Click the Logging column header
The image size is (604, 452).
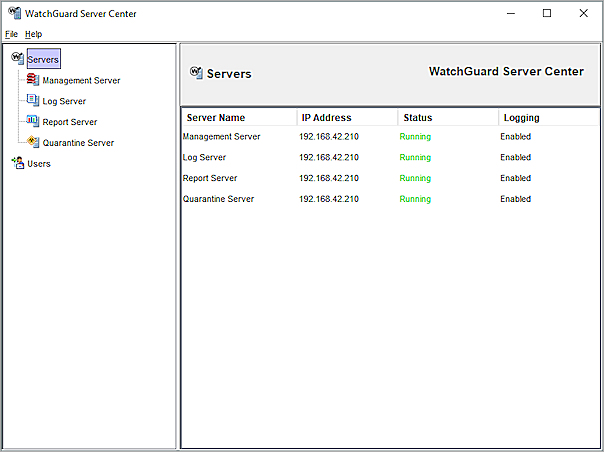521,118
